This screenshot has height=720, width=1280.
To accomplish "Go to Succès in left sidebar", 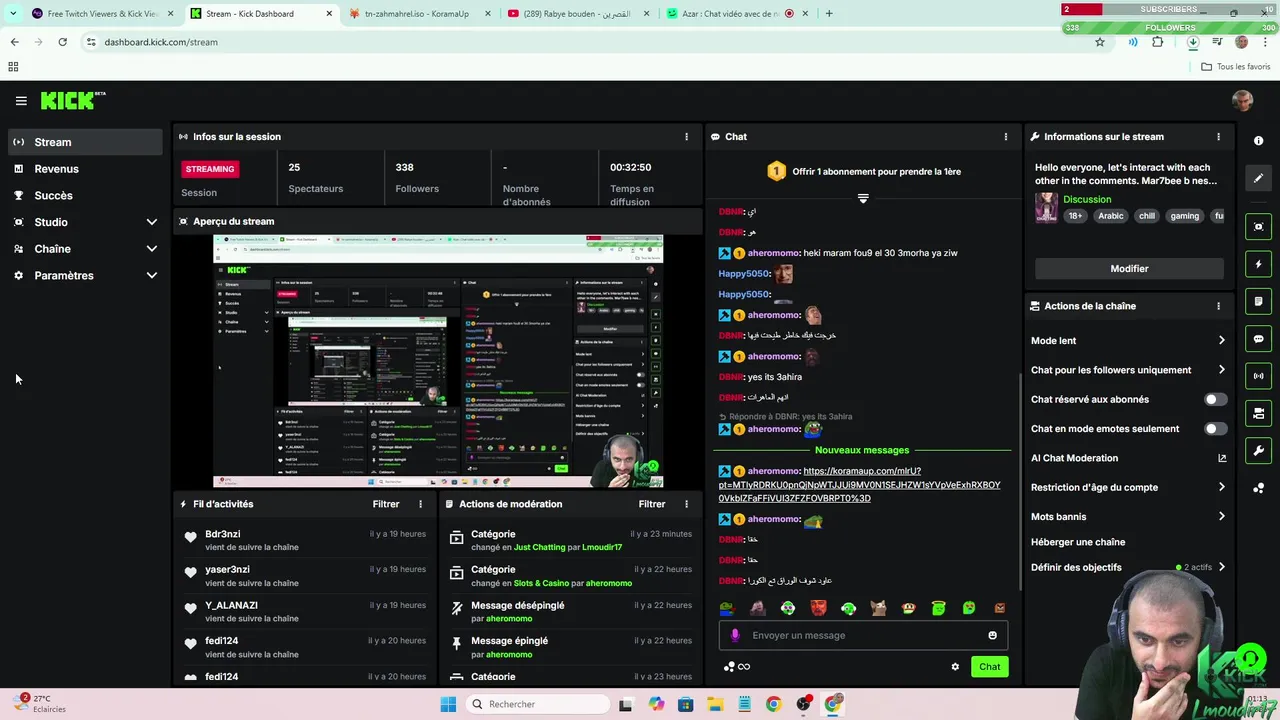I will [x=86, y=195].
